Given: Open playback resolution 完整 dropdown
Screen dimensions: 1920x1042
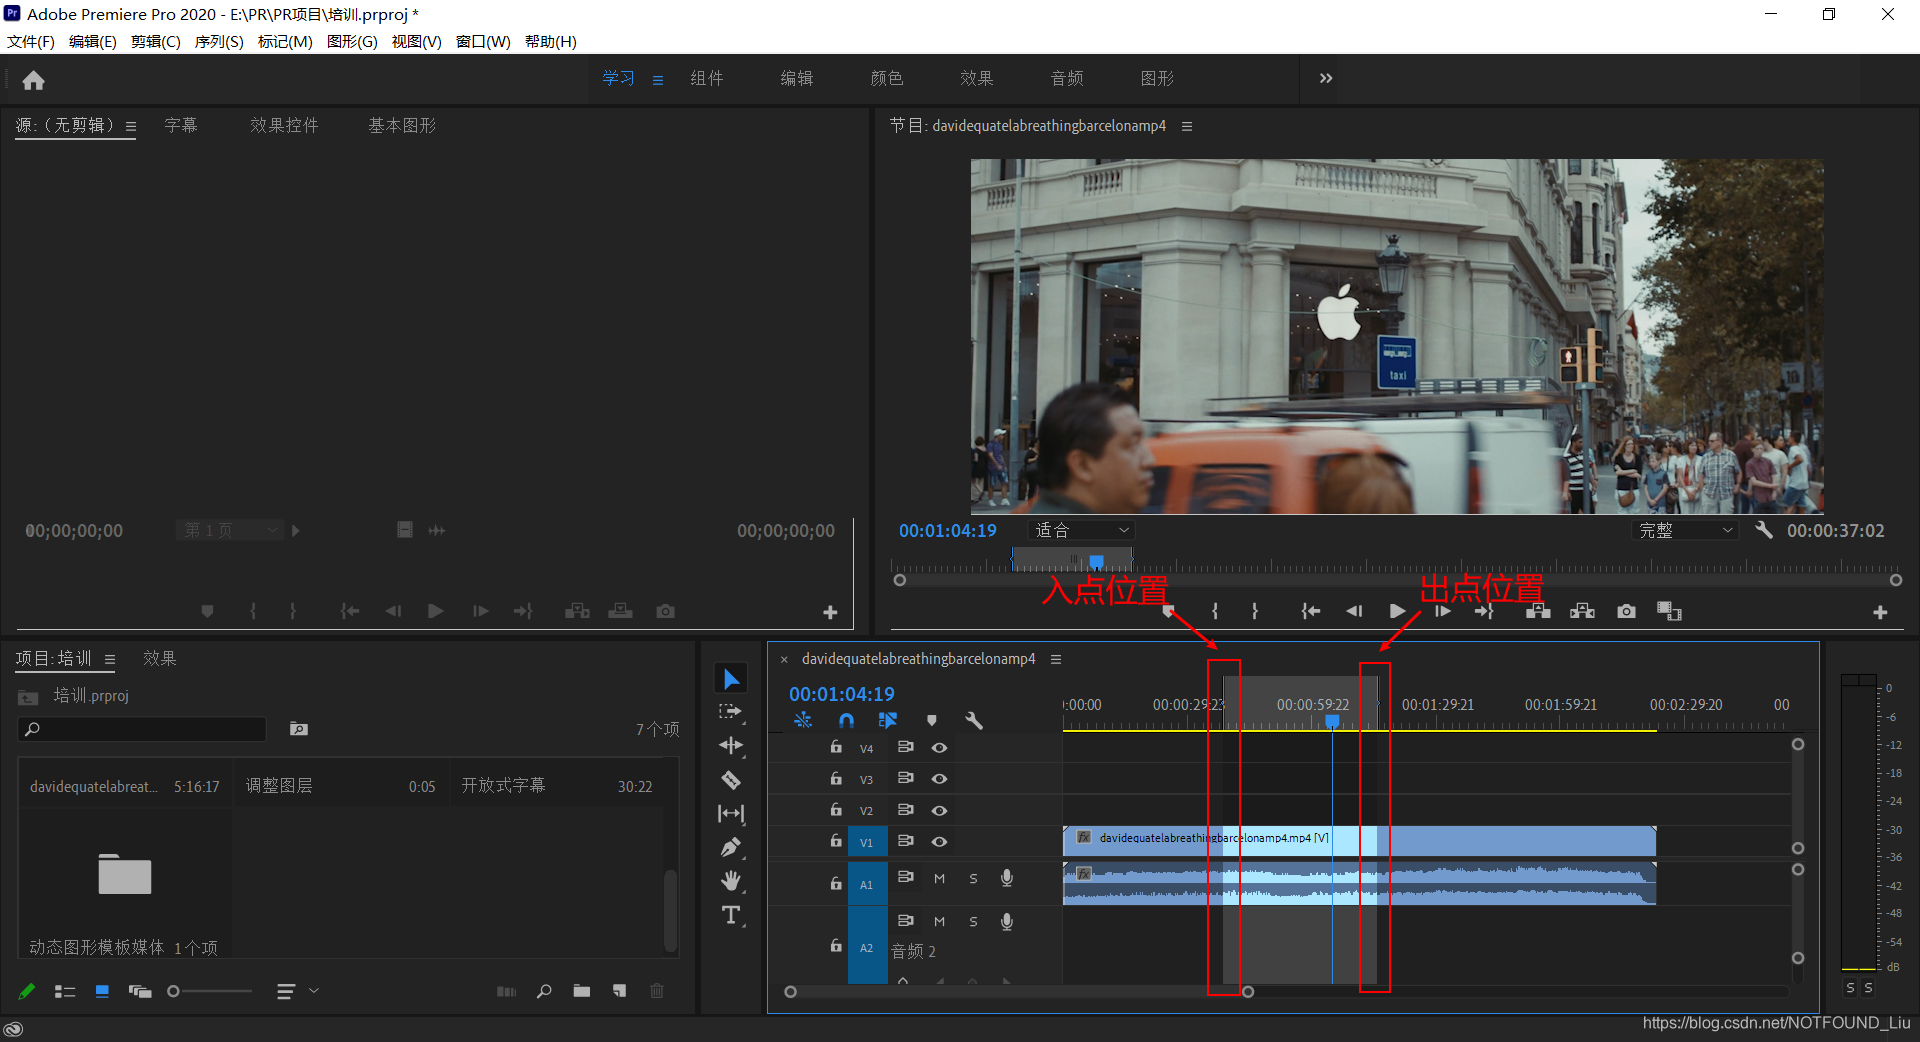Looking at the screenshot, I should (x=1686, y=530).
